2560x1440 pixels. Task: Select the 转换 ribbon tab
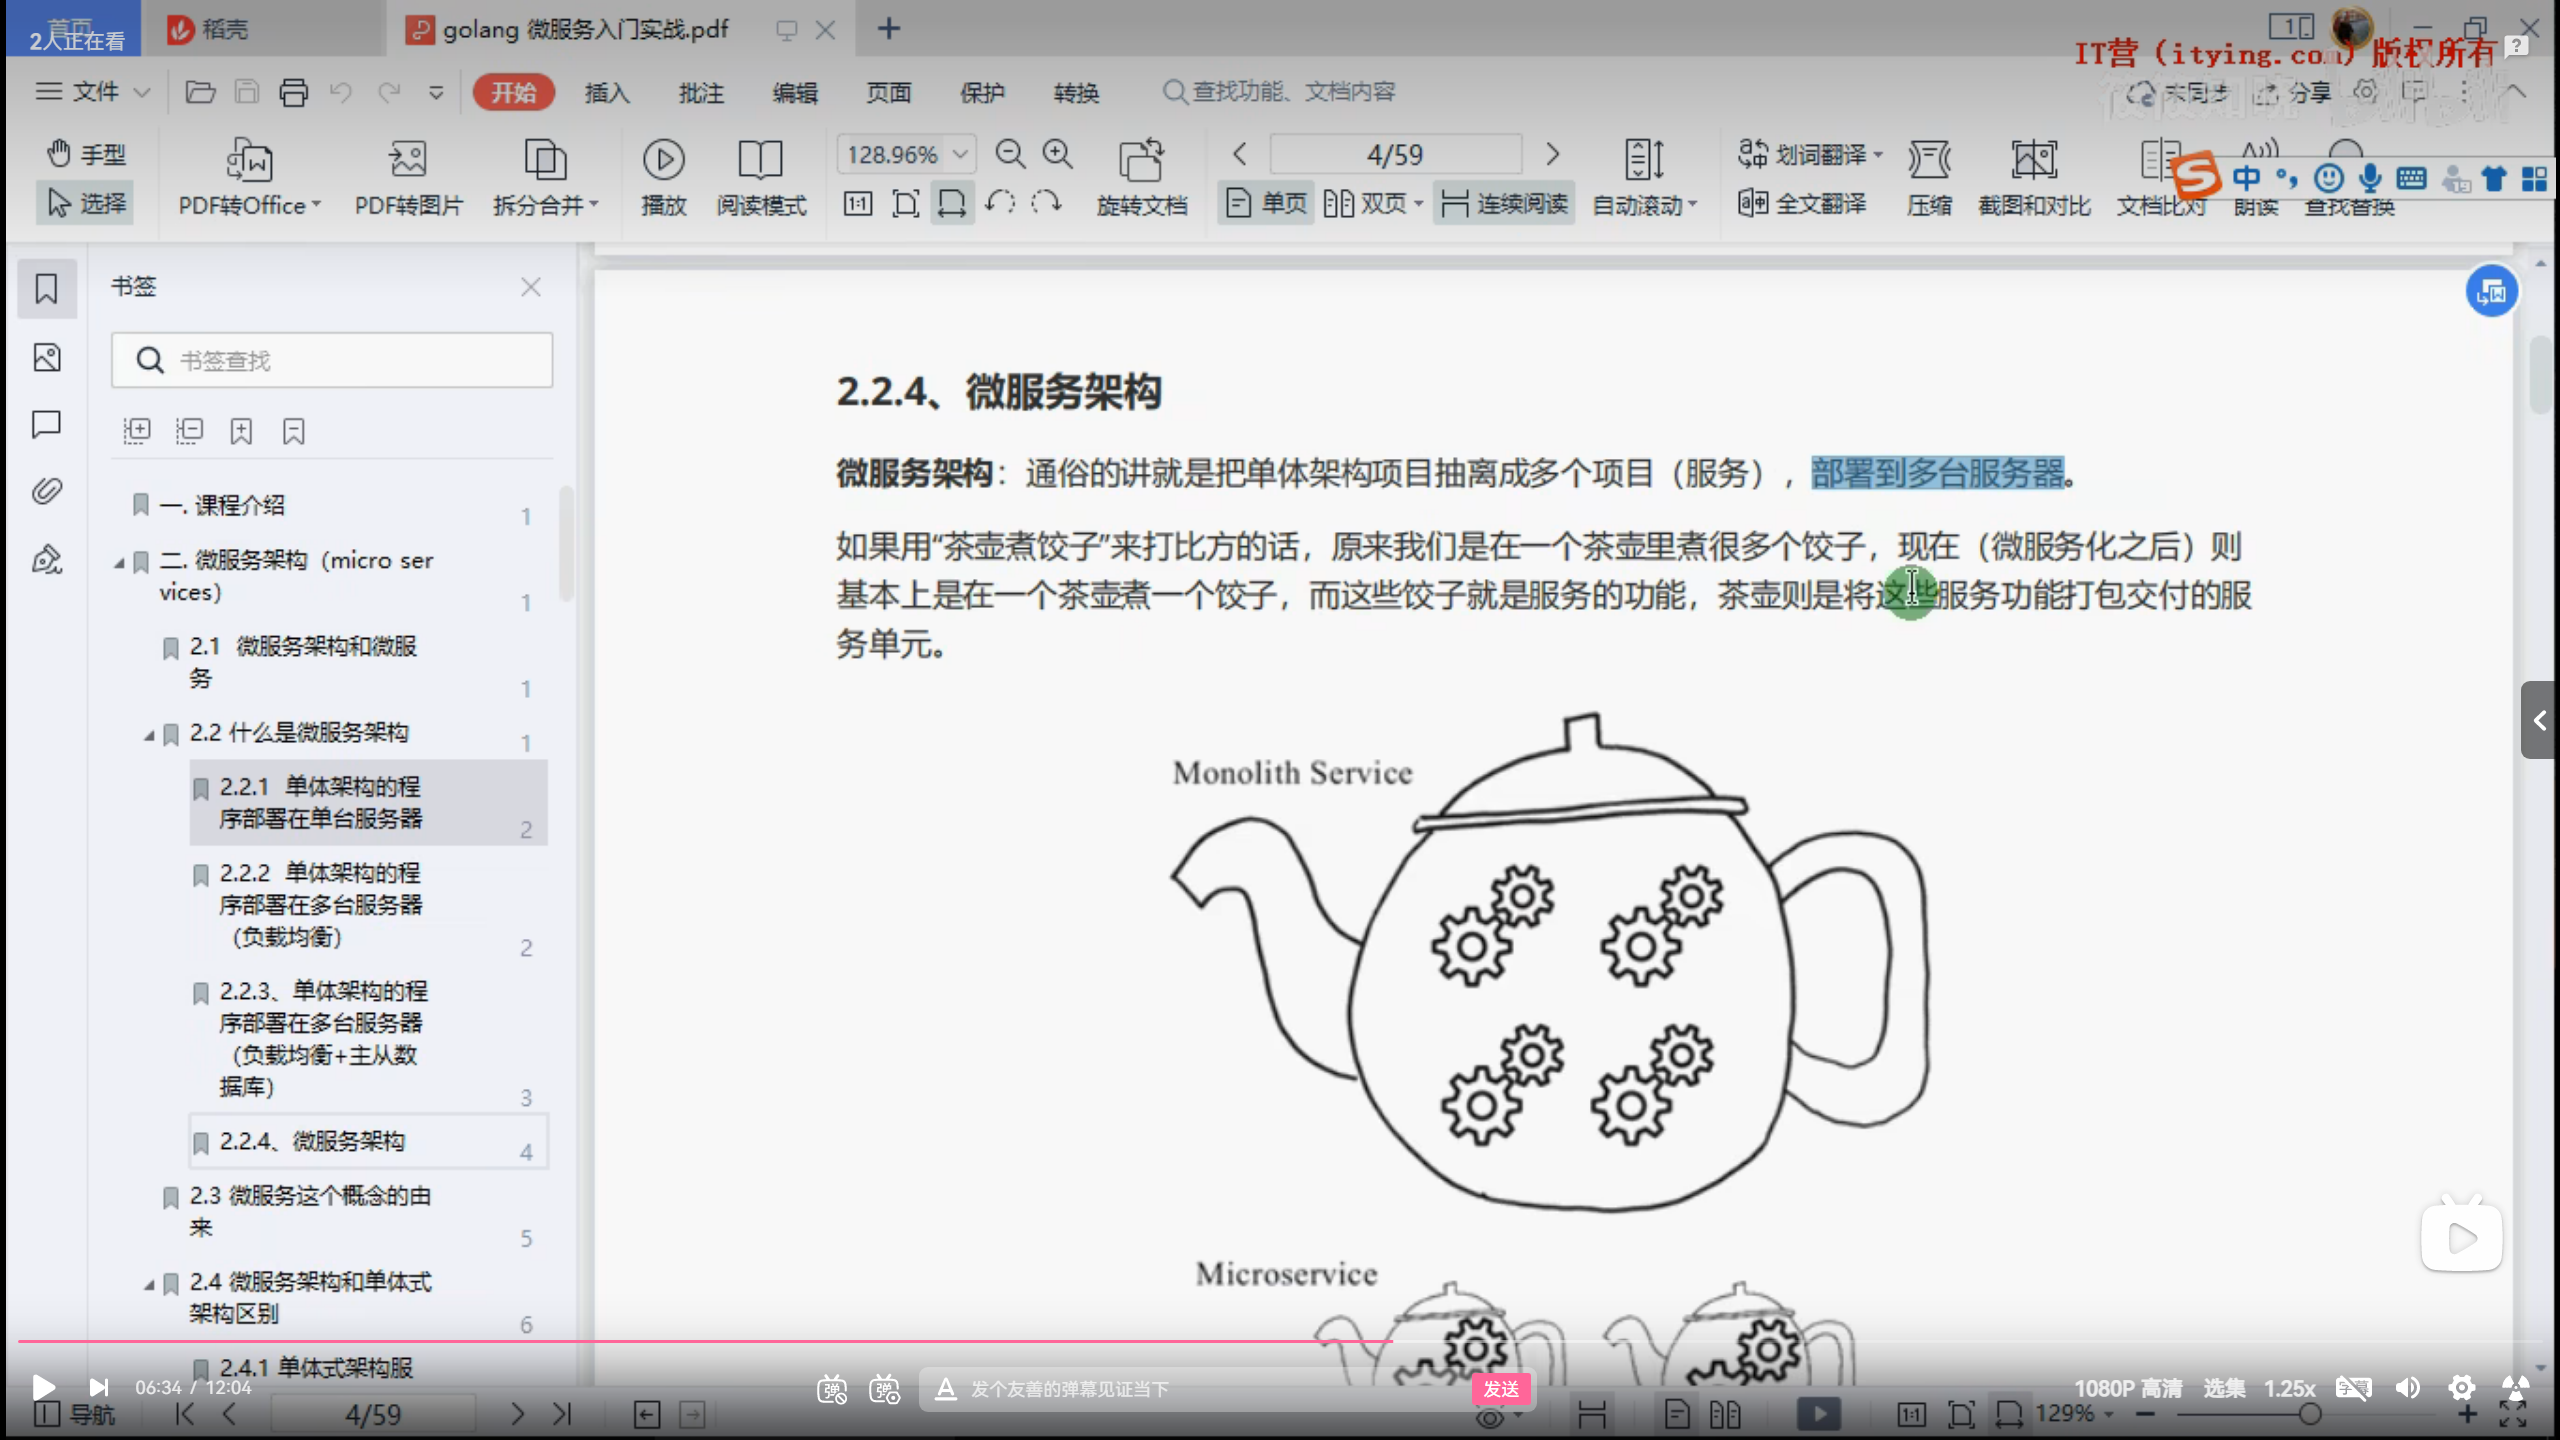coord(1077,92)
